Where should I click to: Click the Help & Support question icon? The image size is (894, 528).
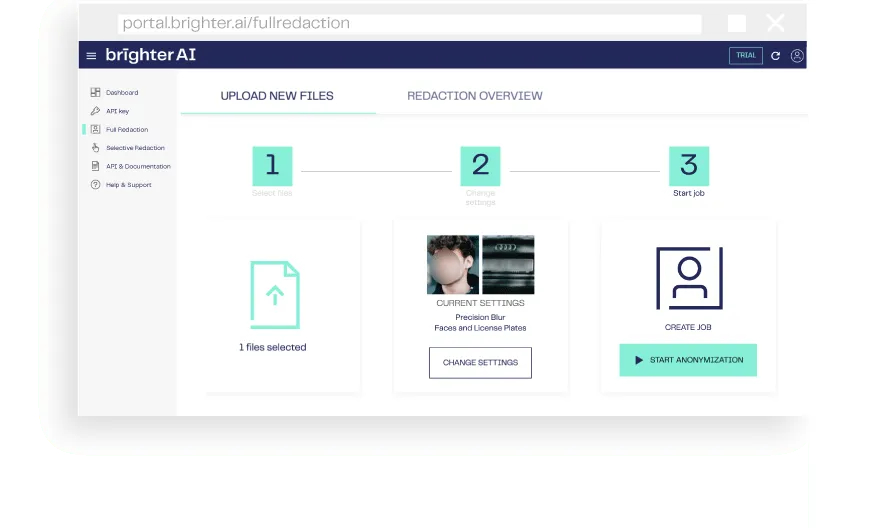click(95, 185)
